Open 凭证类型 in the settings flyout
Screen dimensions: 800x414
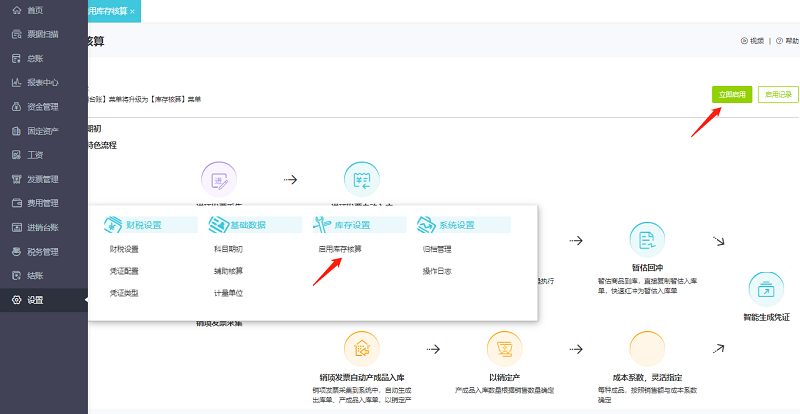pos(124,293)
